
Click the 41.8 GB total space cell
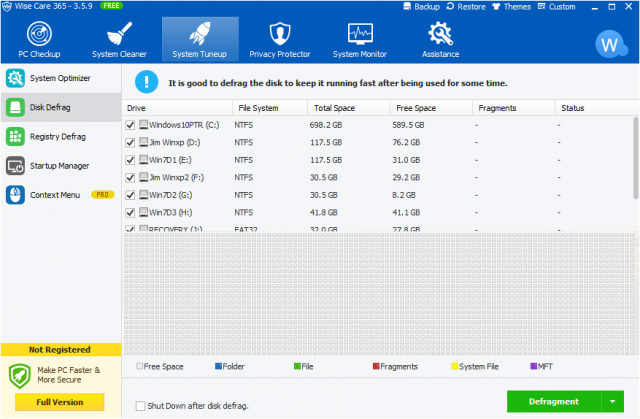click(x=324, y=213)
